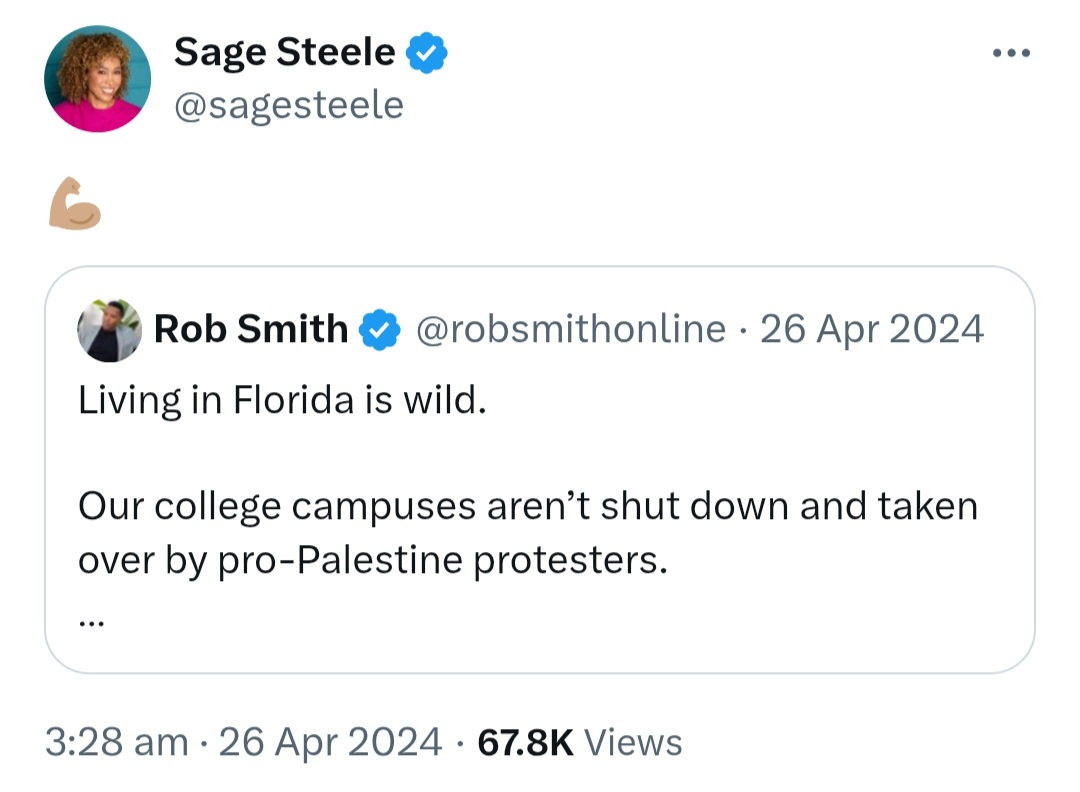Click the 3:28 am timestamp

click(x=116, y=742)
